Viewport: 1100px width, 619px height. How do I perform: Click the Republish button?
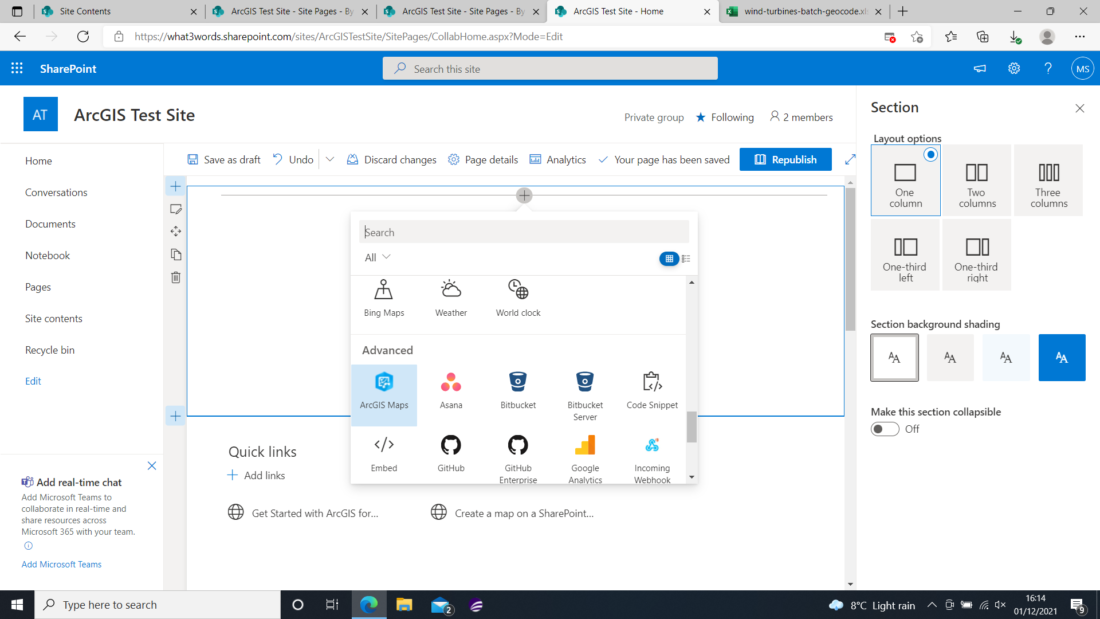(x=785, y=159)
